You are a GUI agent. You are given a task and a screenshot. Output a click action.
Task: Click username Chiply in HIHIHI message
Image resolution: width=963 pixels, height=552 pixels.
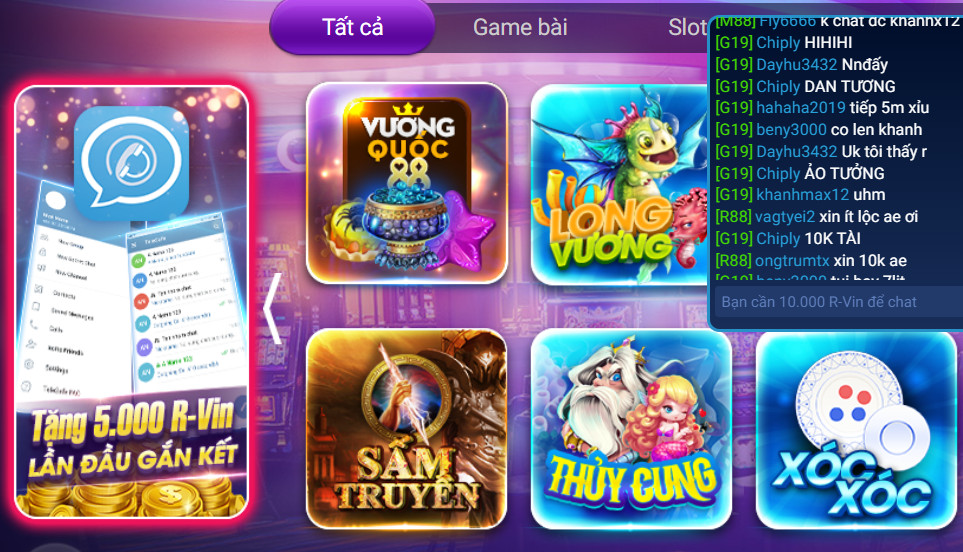778,42
